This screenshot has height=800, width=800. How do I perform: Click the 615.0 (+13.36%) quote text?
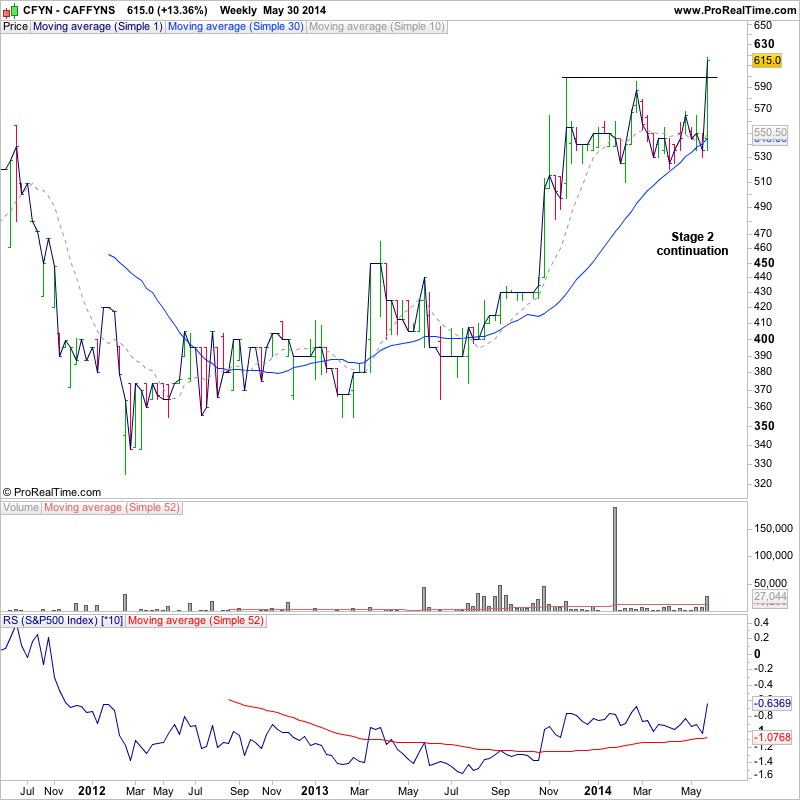(x=167, y=10)
